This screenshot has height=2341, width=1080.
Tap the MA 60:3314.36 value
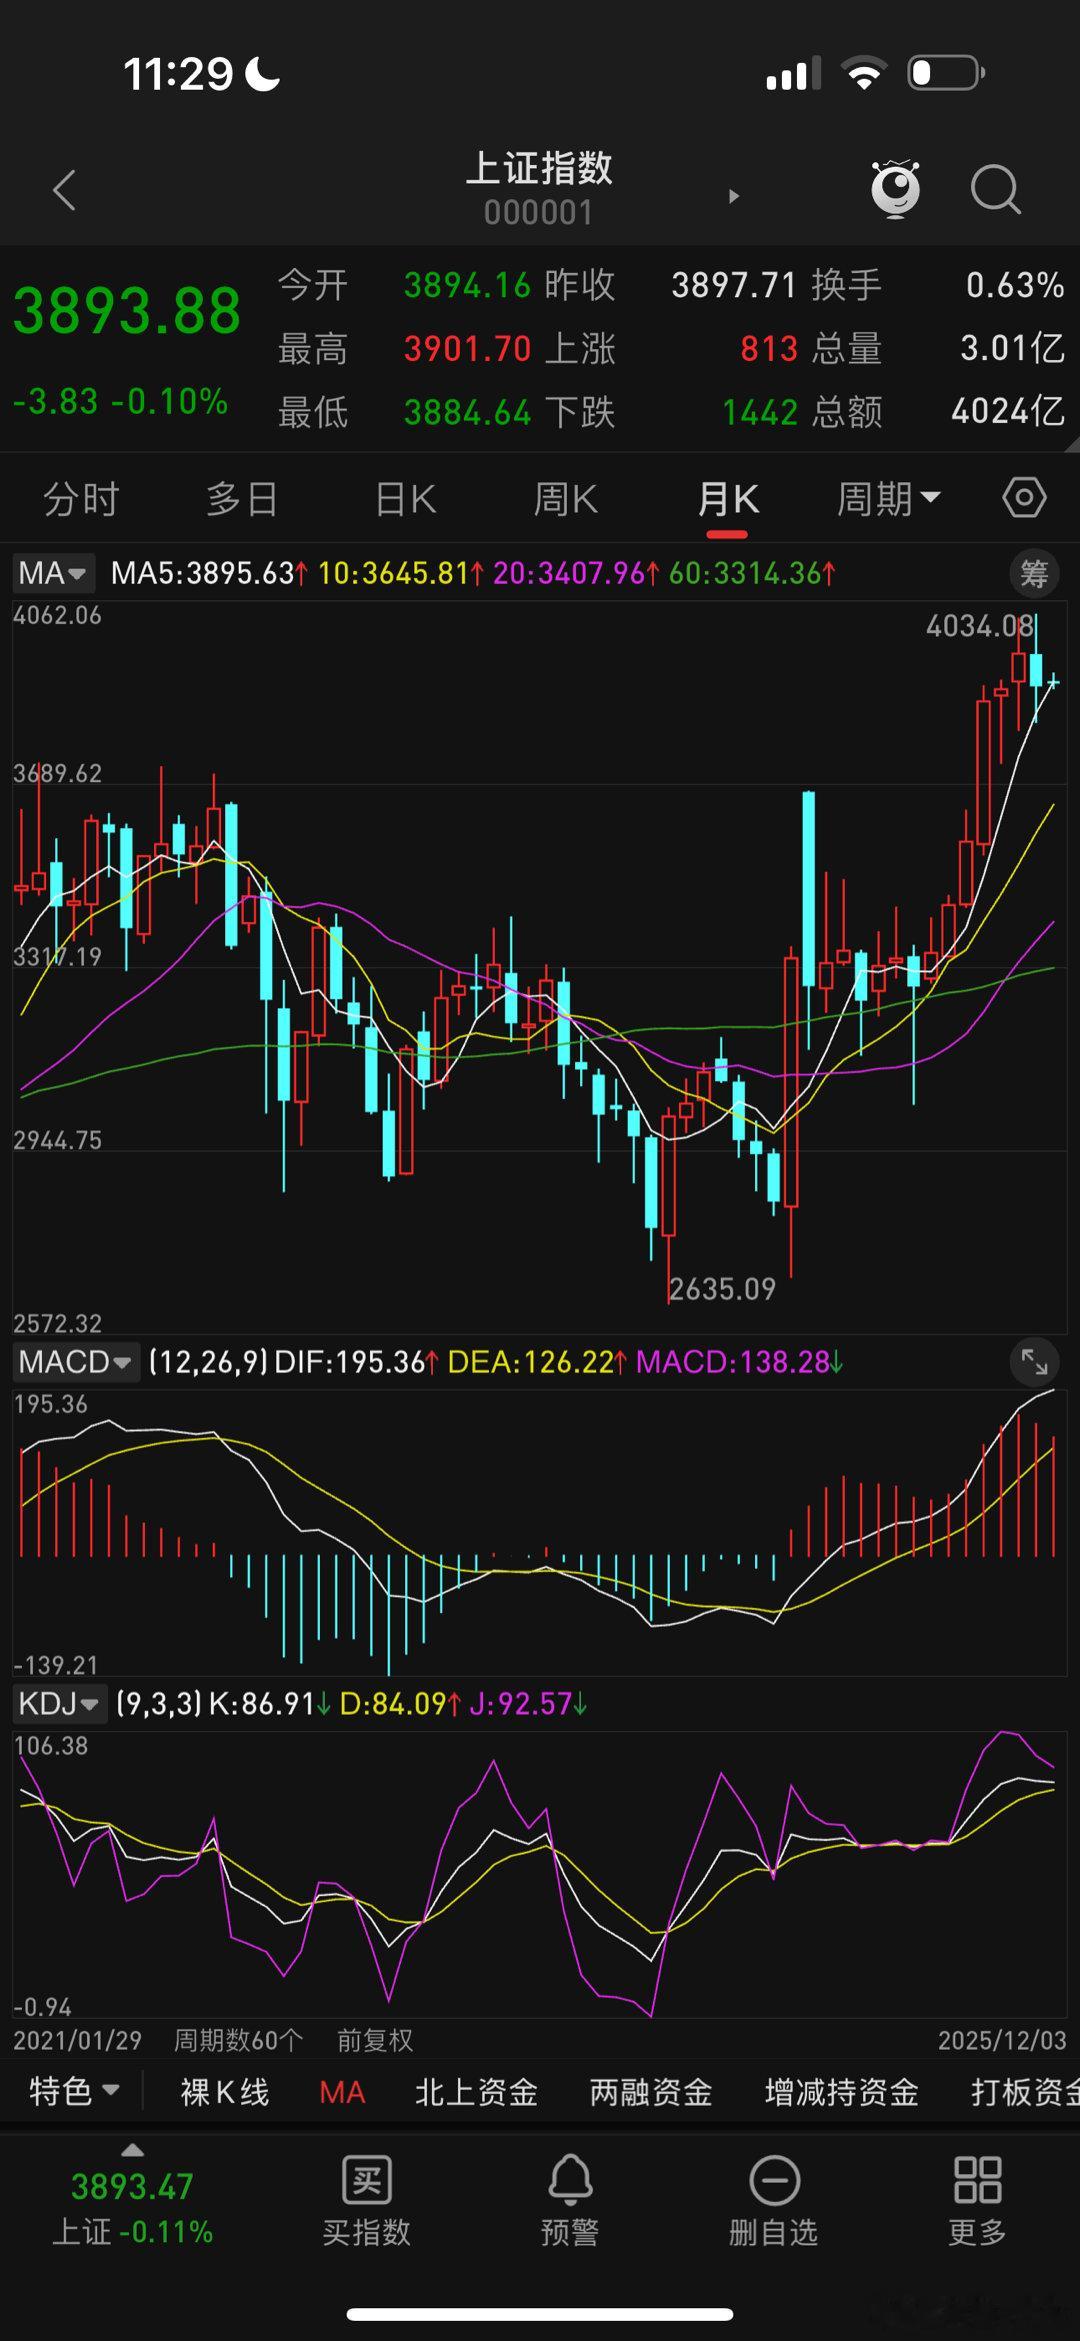pos(752,573)
